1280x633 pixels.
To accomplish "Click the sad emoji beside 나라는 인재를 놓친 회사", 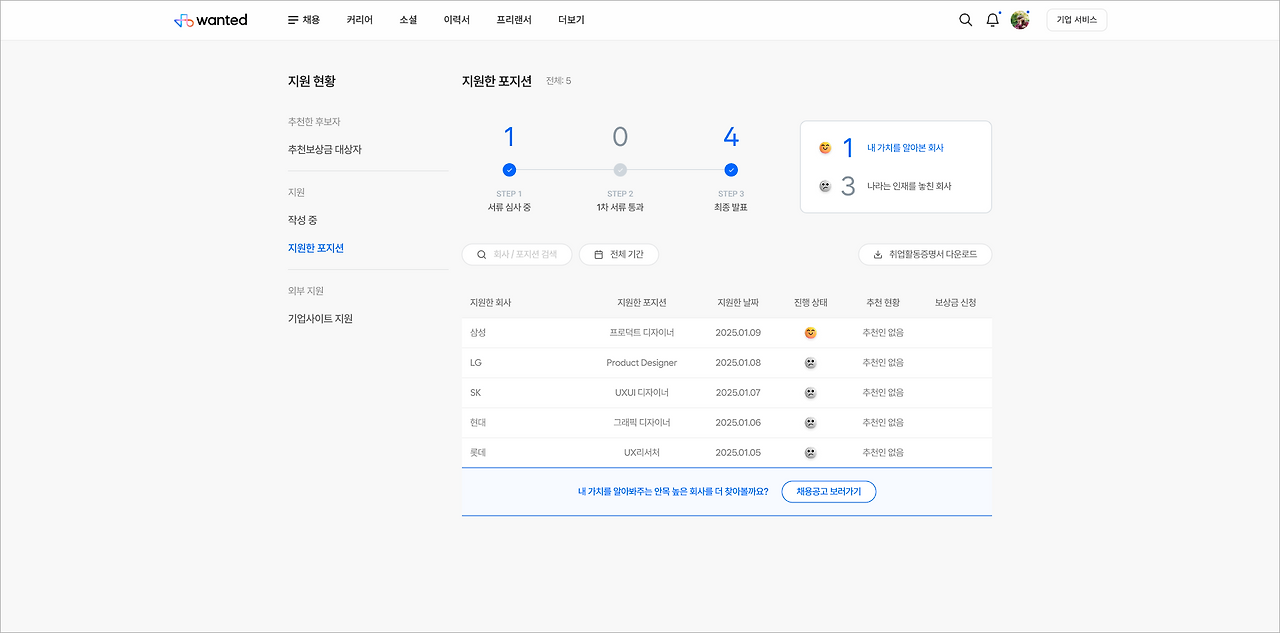I will point(825,186).
